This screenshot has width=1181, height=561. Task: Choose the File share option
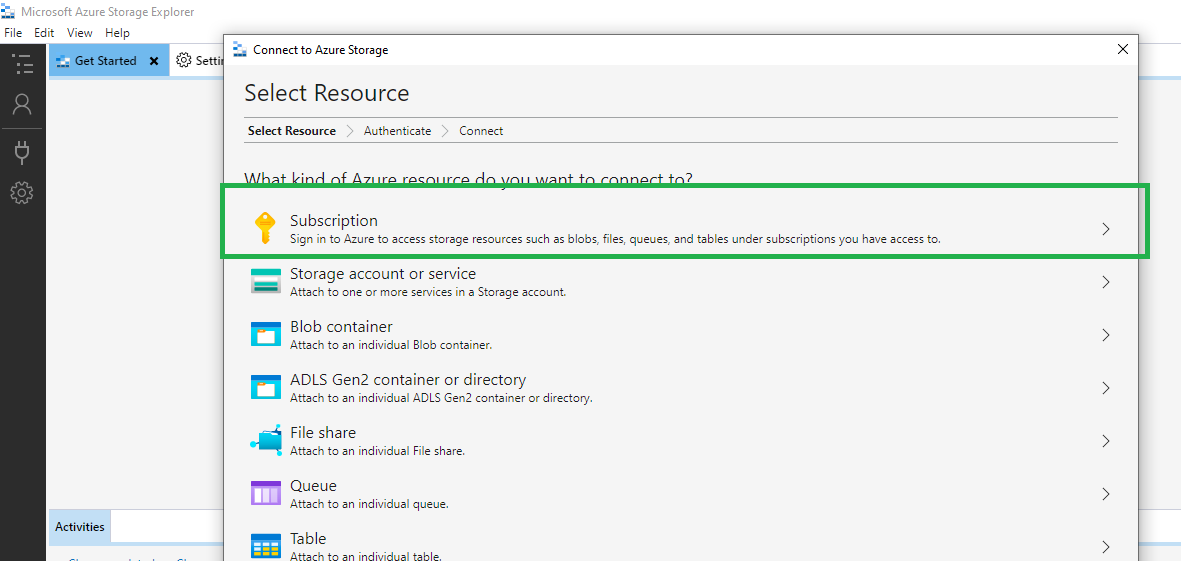point(681,440)
